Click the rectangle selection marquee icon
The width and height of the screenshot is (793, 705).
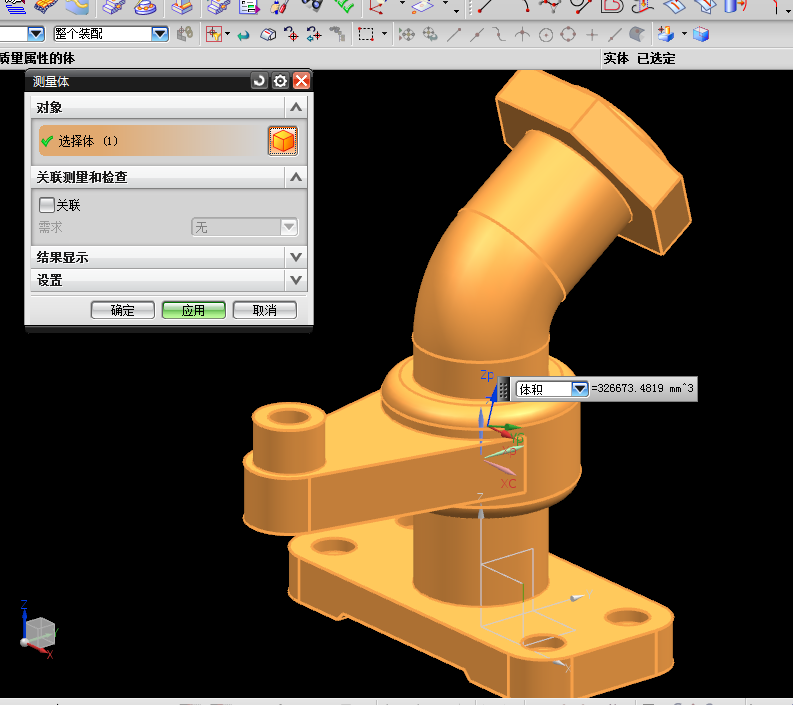point(366,34)
